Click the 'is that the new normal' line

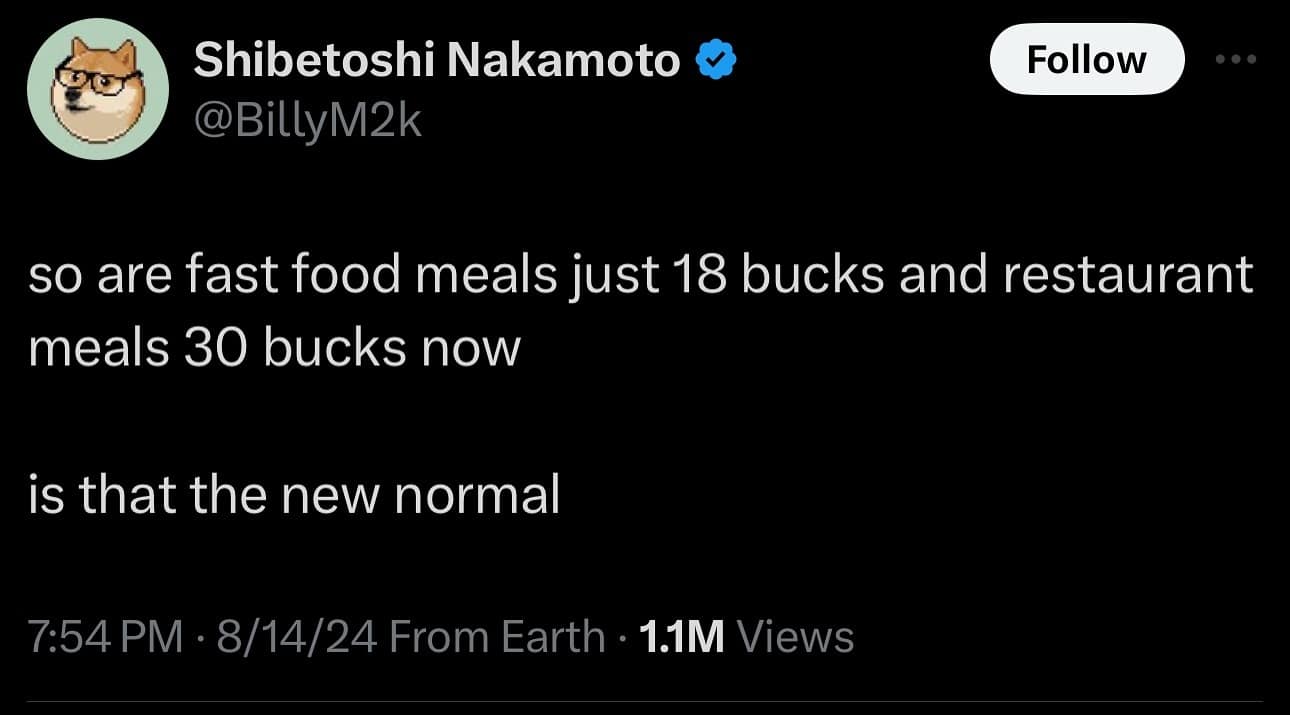(294, 494)
